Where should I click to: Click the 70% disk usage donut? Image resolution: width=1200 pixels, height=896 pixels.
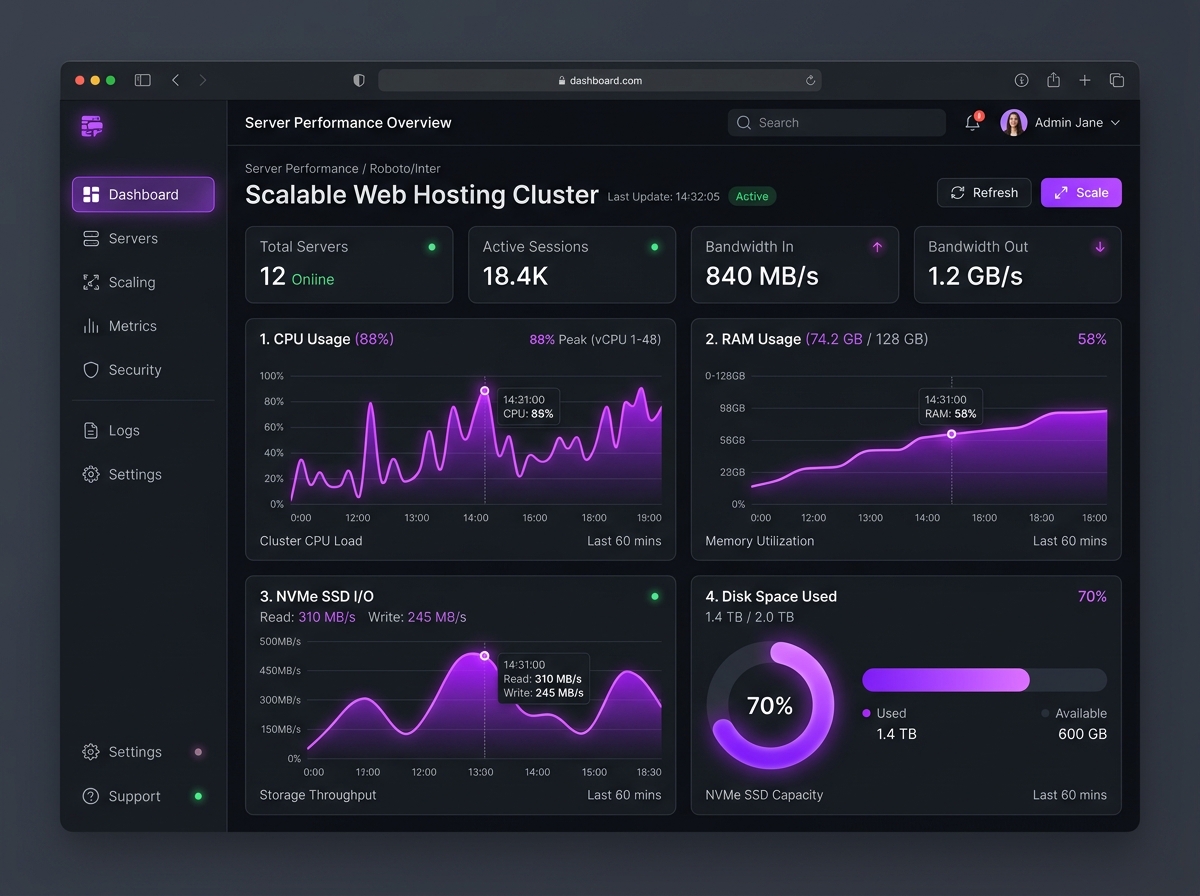tap(770, 706)
